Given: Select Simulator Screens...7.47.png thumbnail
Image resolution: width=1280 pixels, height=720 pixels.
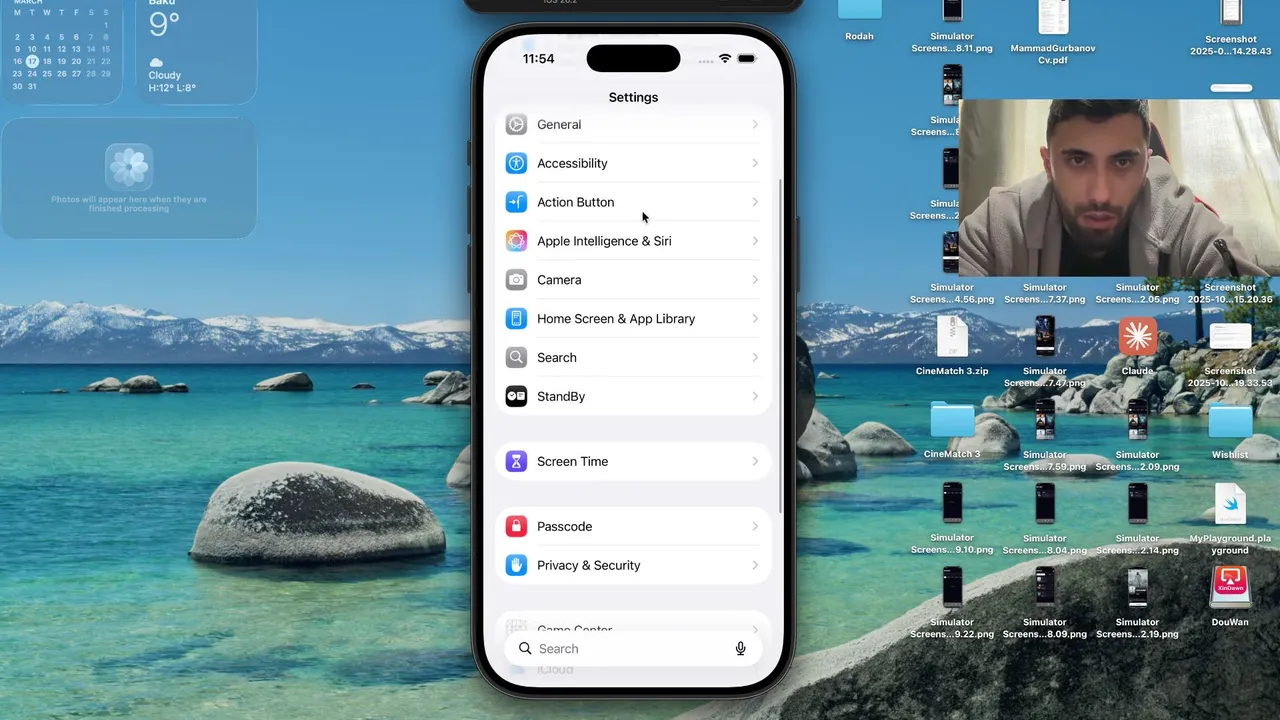Looking at the screenshot, I should (x=1045, y=337).
